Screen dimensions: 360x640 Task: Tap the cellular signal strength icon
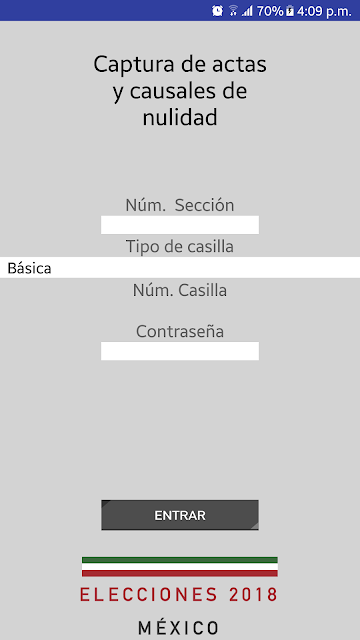(247, 11)
